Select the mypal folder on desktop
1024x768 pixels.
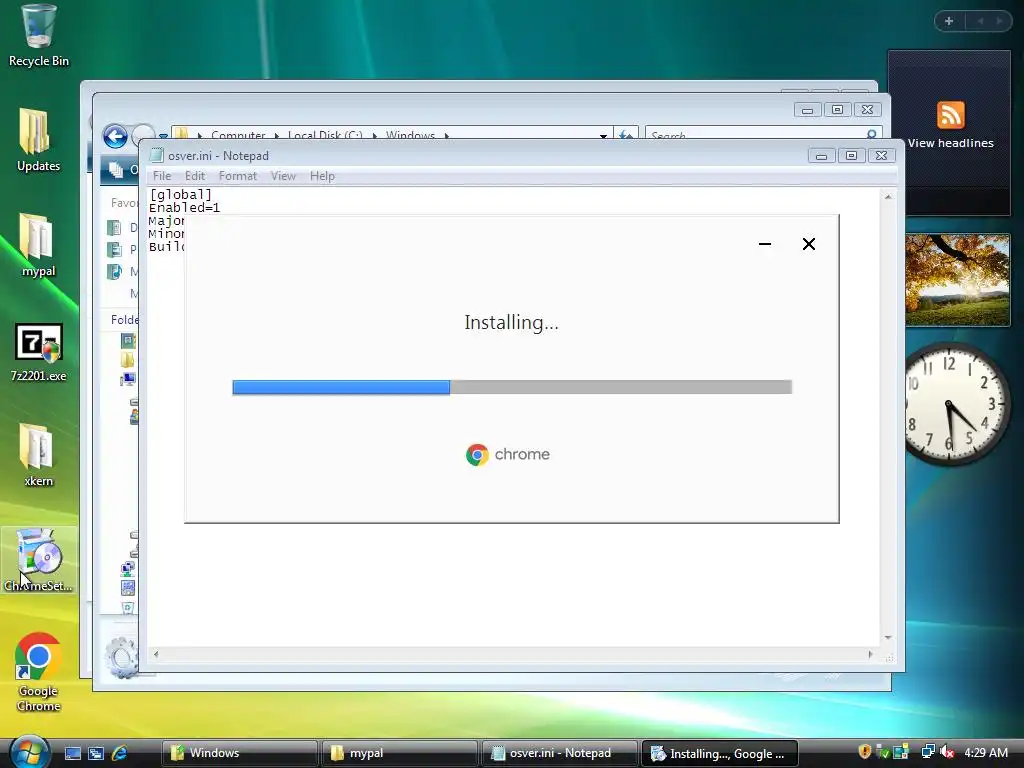coord(38,245)
